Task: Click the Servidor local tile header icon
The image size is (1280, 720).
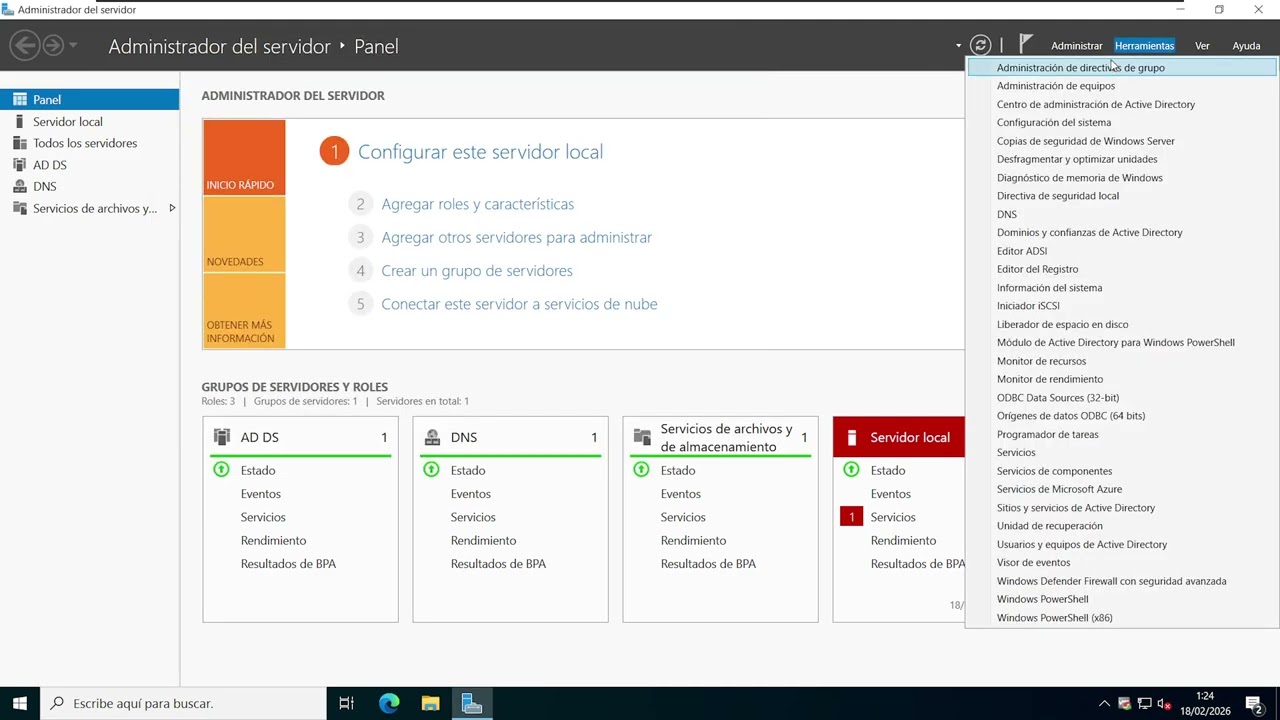Action: [x=852, y=437]
